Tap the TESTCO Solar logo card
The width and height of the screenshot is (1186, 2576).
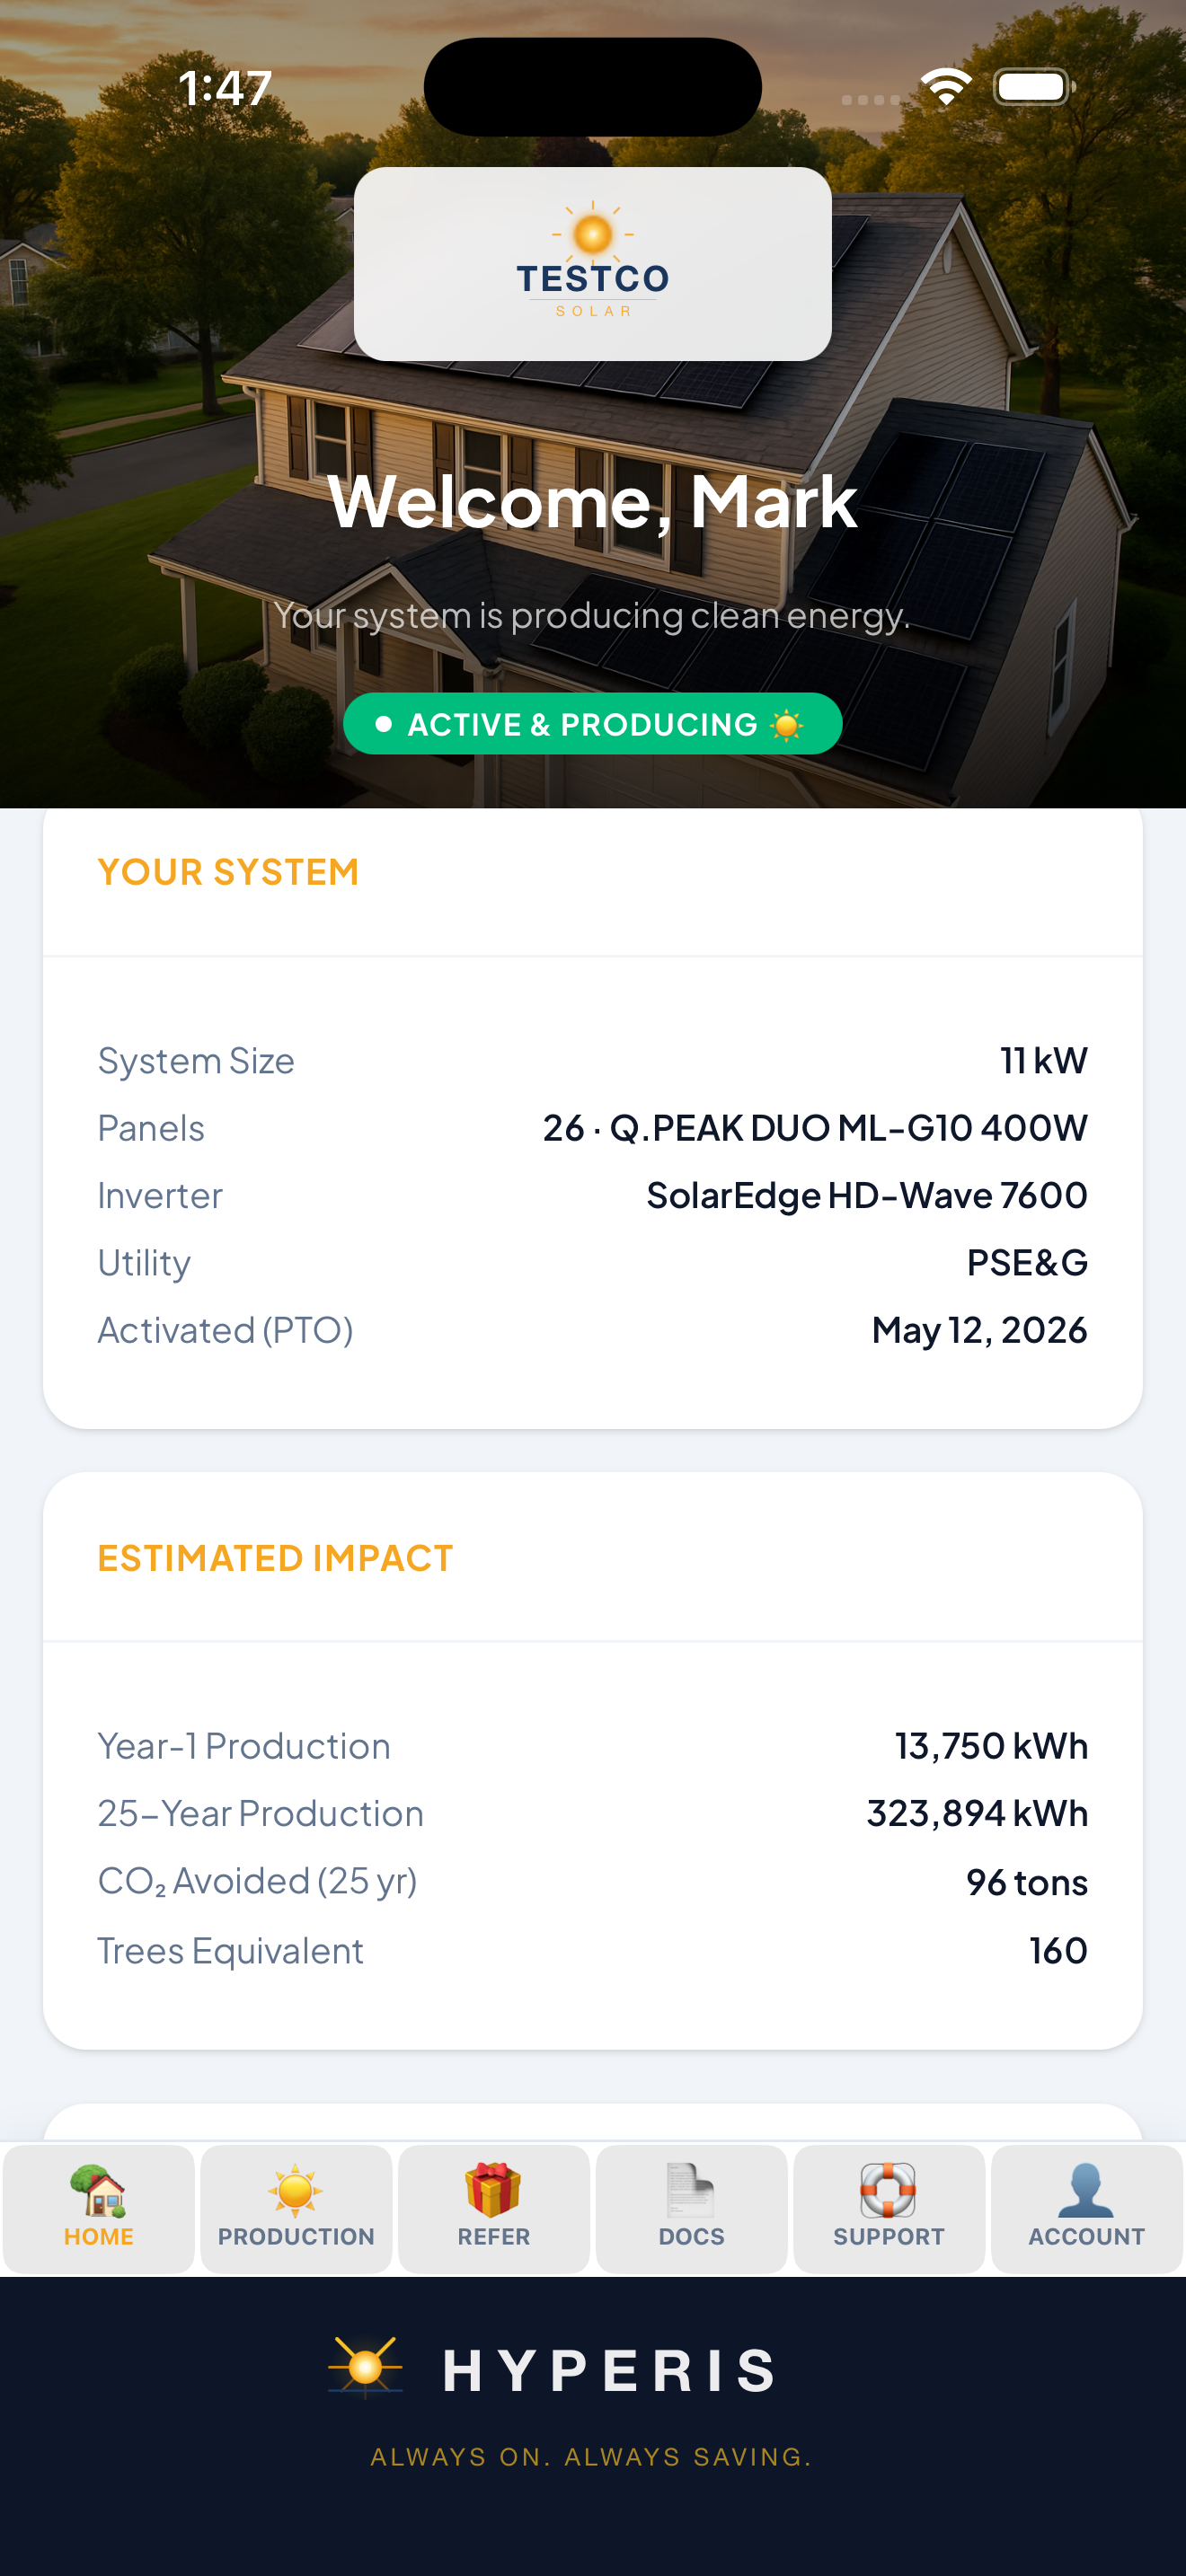coord(593,264)
